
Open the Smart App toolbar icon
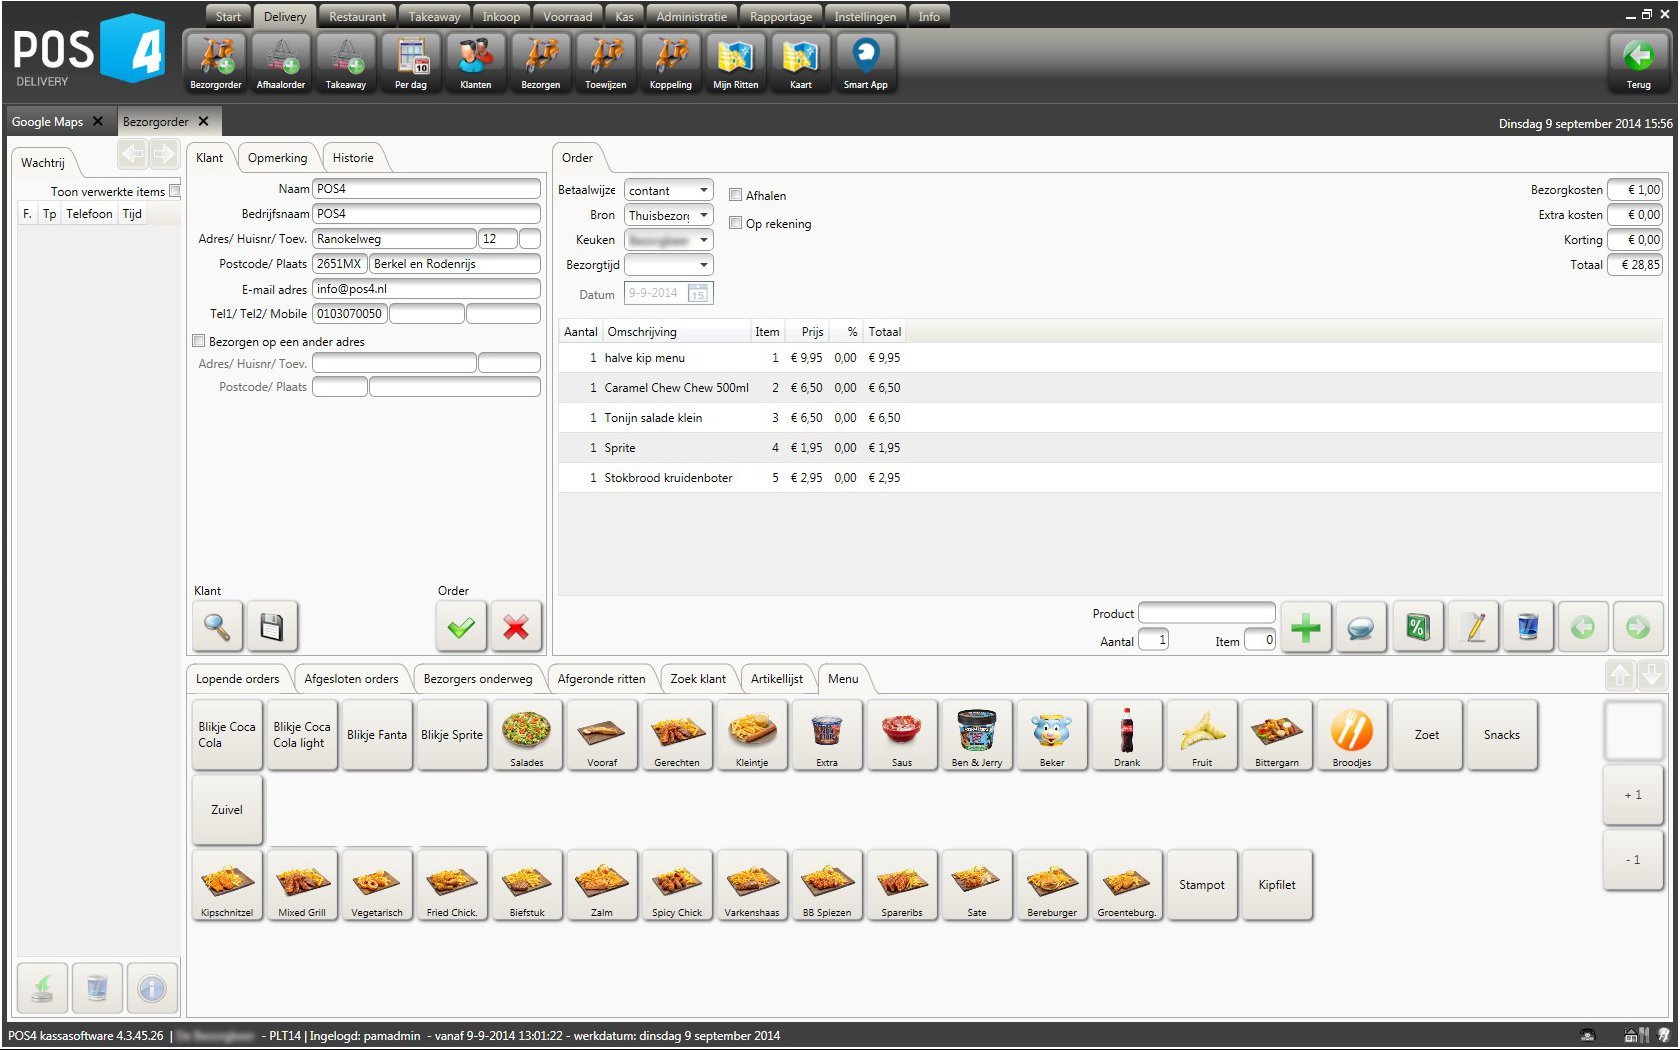865,62
